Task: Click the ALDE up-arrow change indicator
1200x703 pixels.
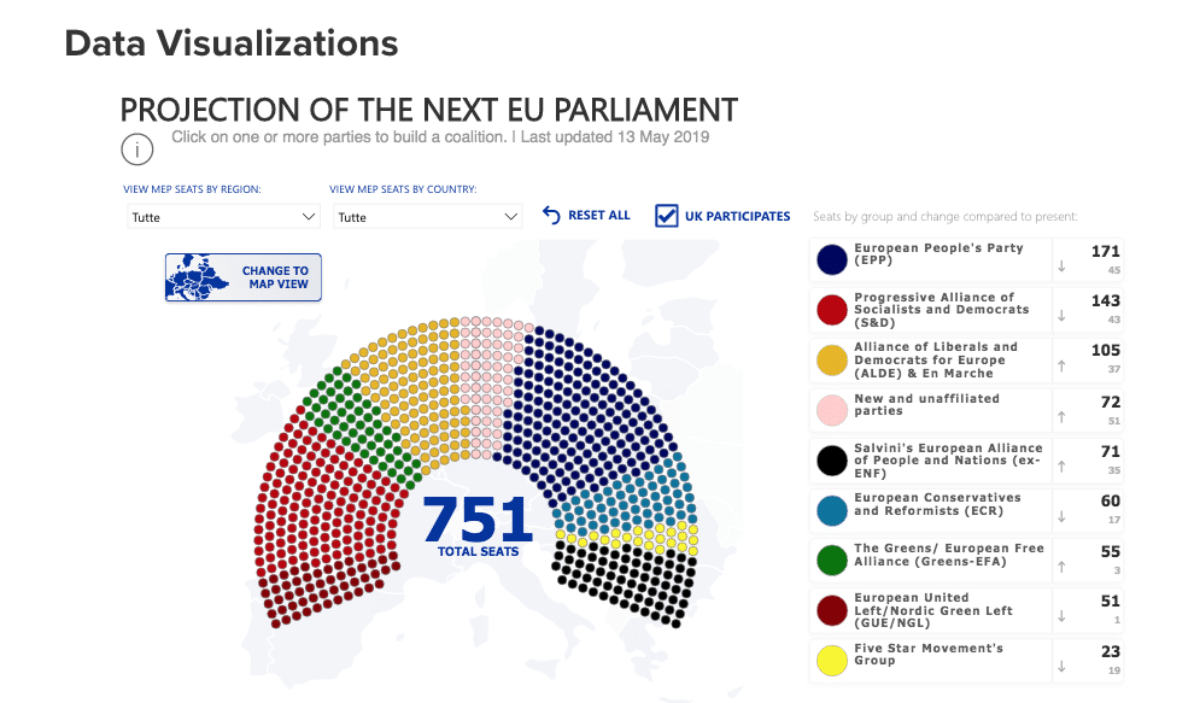Action: (1061, 366)
